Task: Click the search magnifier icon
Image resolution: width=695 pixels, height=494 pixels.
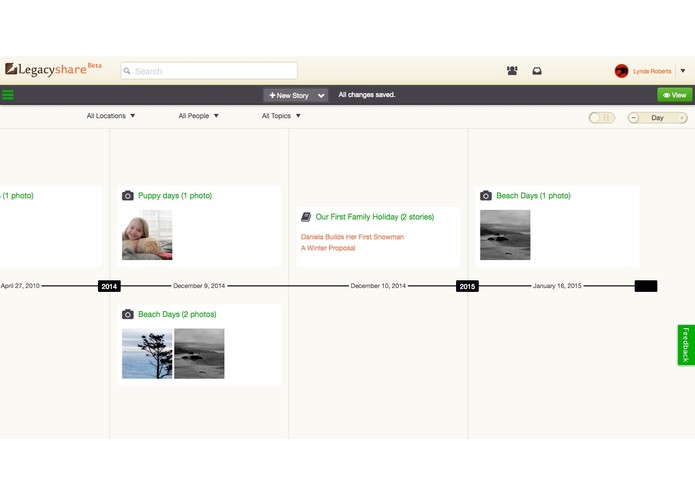Action: click(x=127, y=71)
